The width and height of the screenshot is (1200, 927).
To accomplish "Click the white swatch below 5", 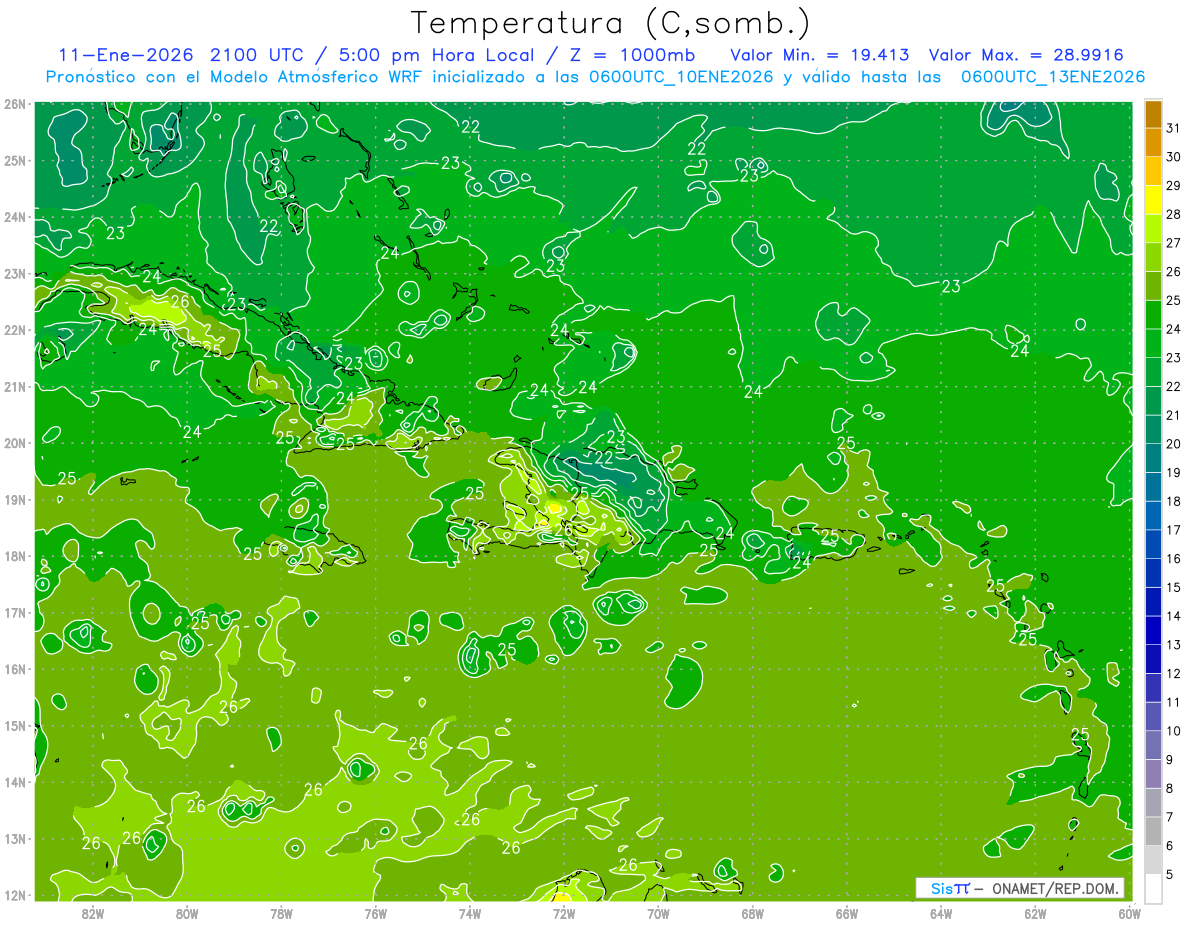I will click(1153, 889).
